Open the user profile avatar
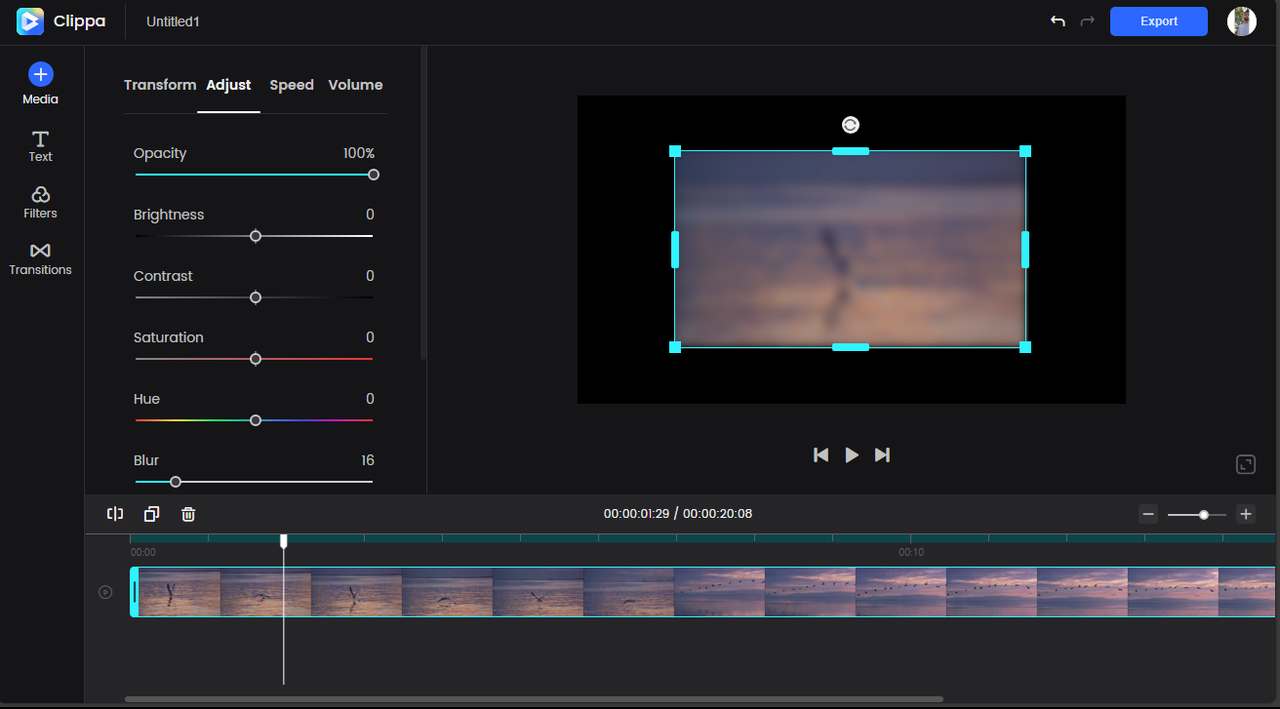Viewport: 1280px width, 709px height. (1242, 21)
